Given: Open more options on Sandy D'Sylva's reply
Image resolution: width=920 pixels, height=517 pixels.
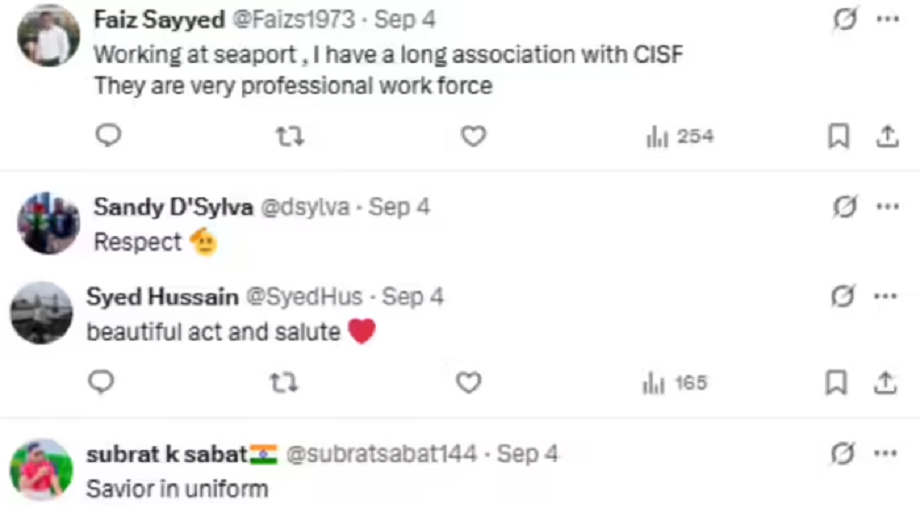Looking at the screenshot, I should click(x=887, y=207).
